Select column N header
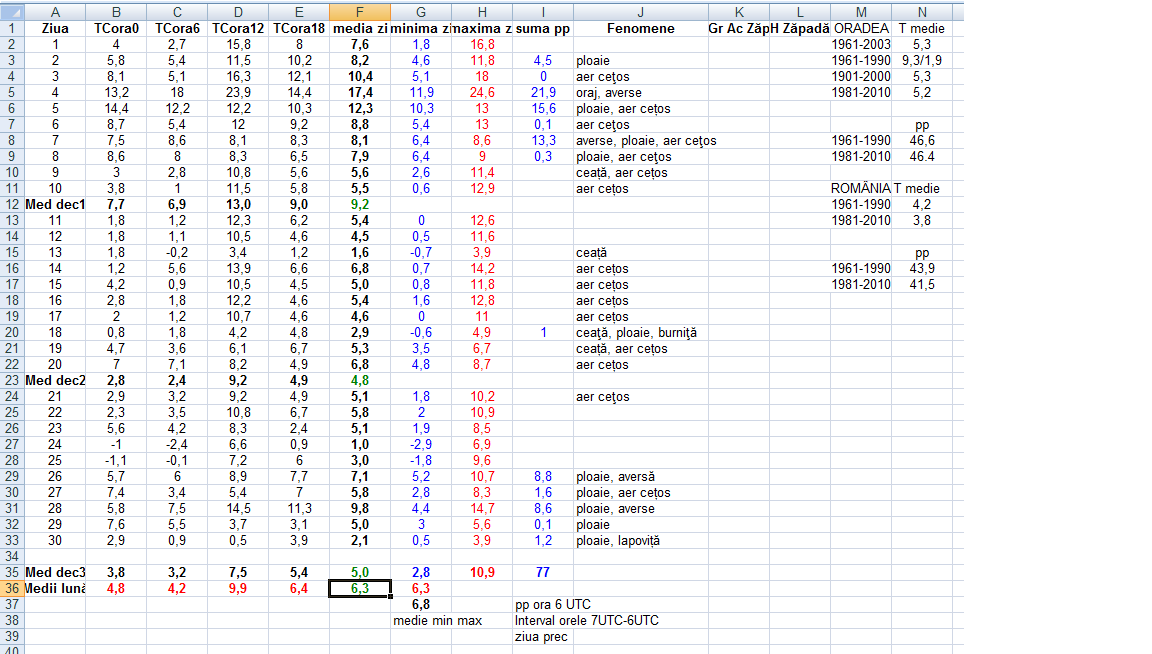1152x654 pixels. 922,12
